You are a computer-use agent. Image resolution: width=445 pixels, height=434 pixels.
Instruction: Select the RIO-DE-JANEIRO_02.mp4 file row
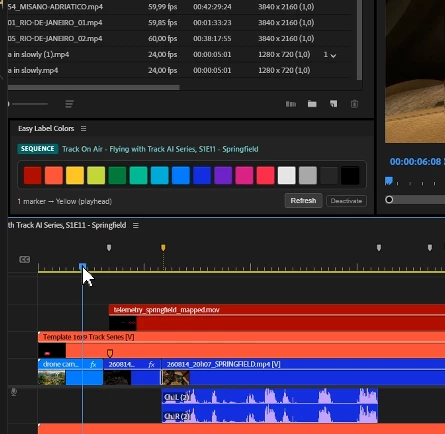coord(179,38)
